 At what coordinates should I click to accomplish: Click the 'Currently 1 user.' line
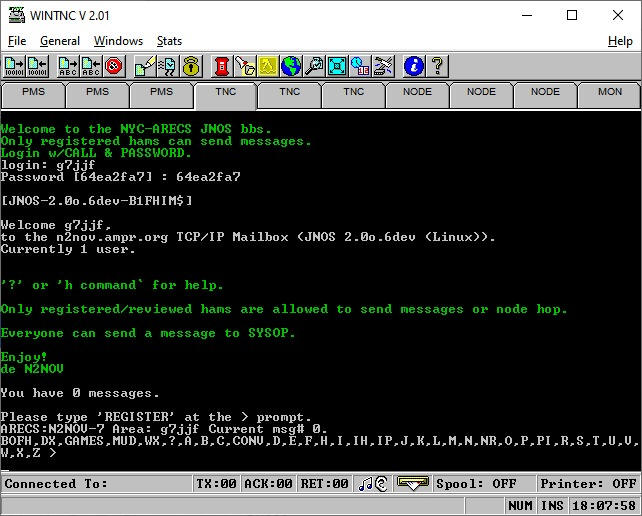(x=68, y=249)
